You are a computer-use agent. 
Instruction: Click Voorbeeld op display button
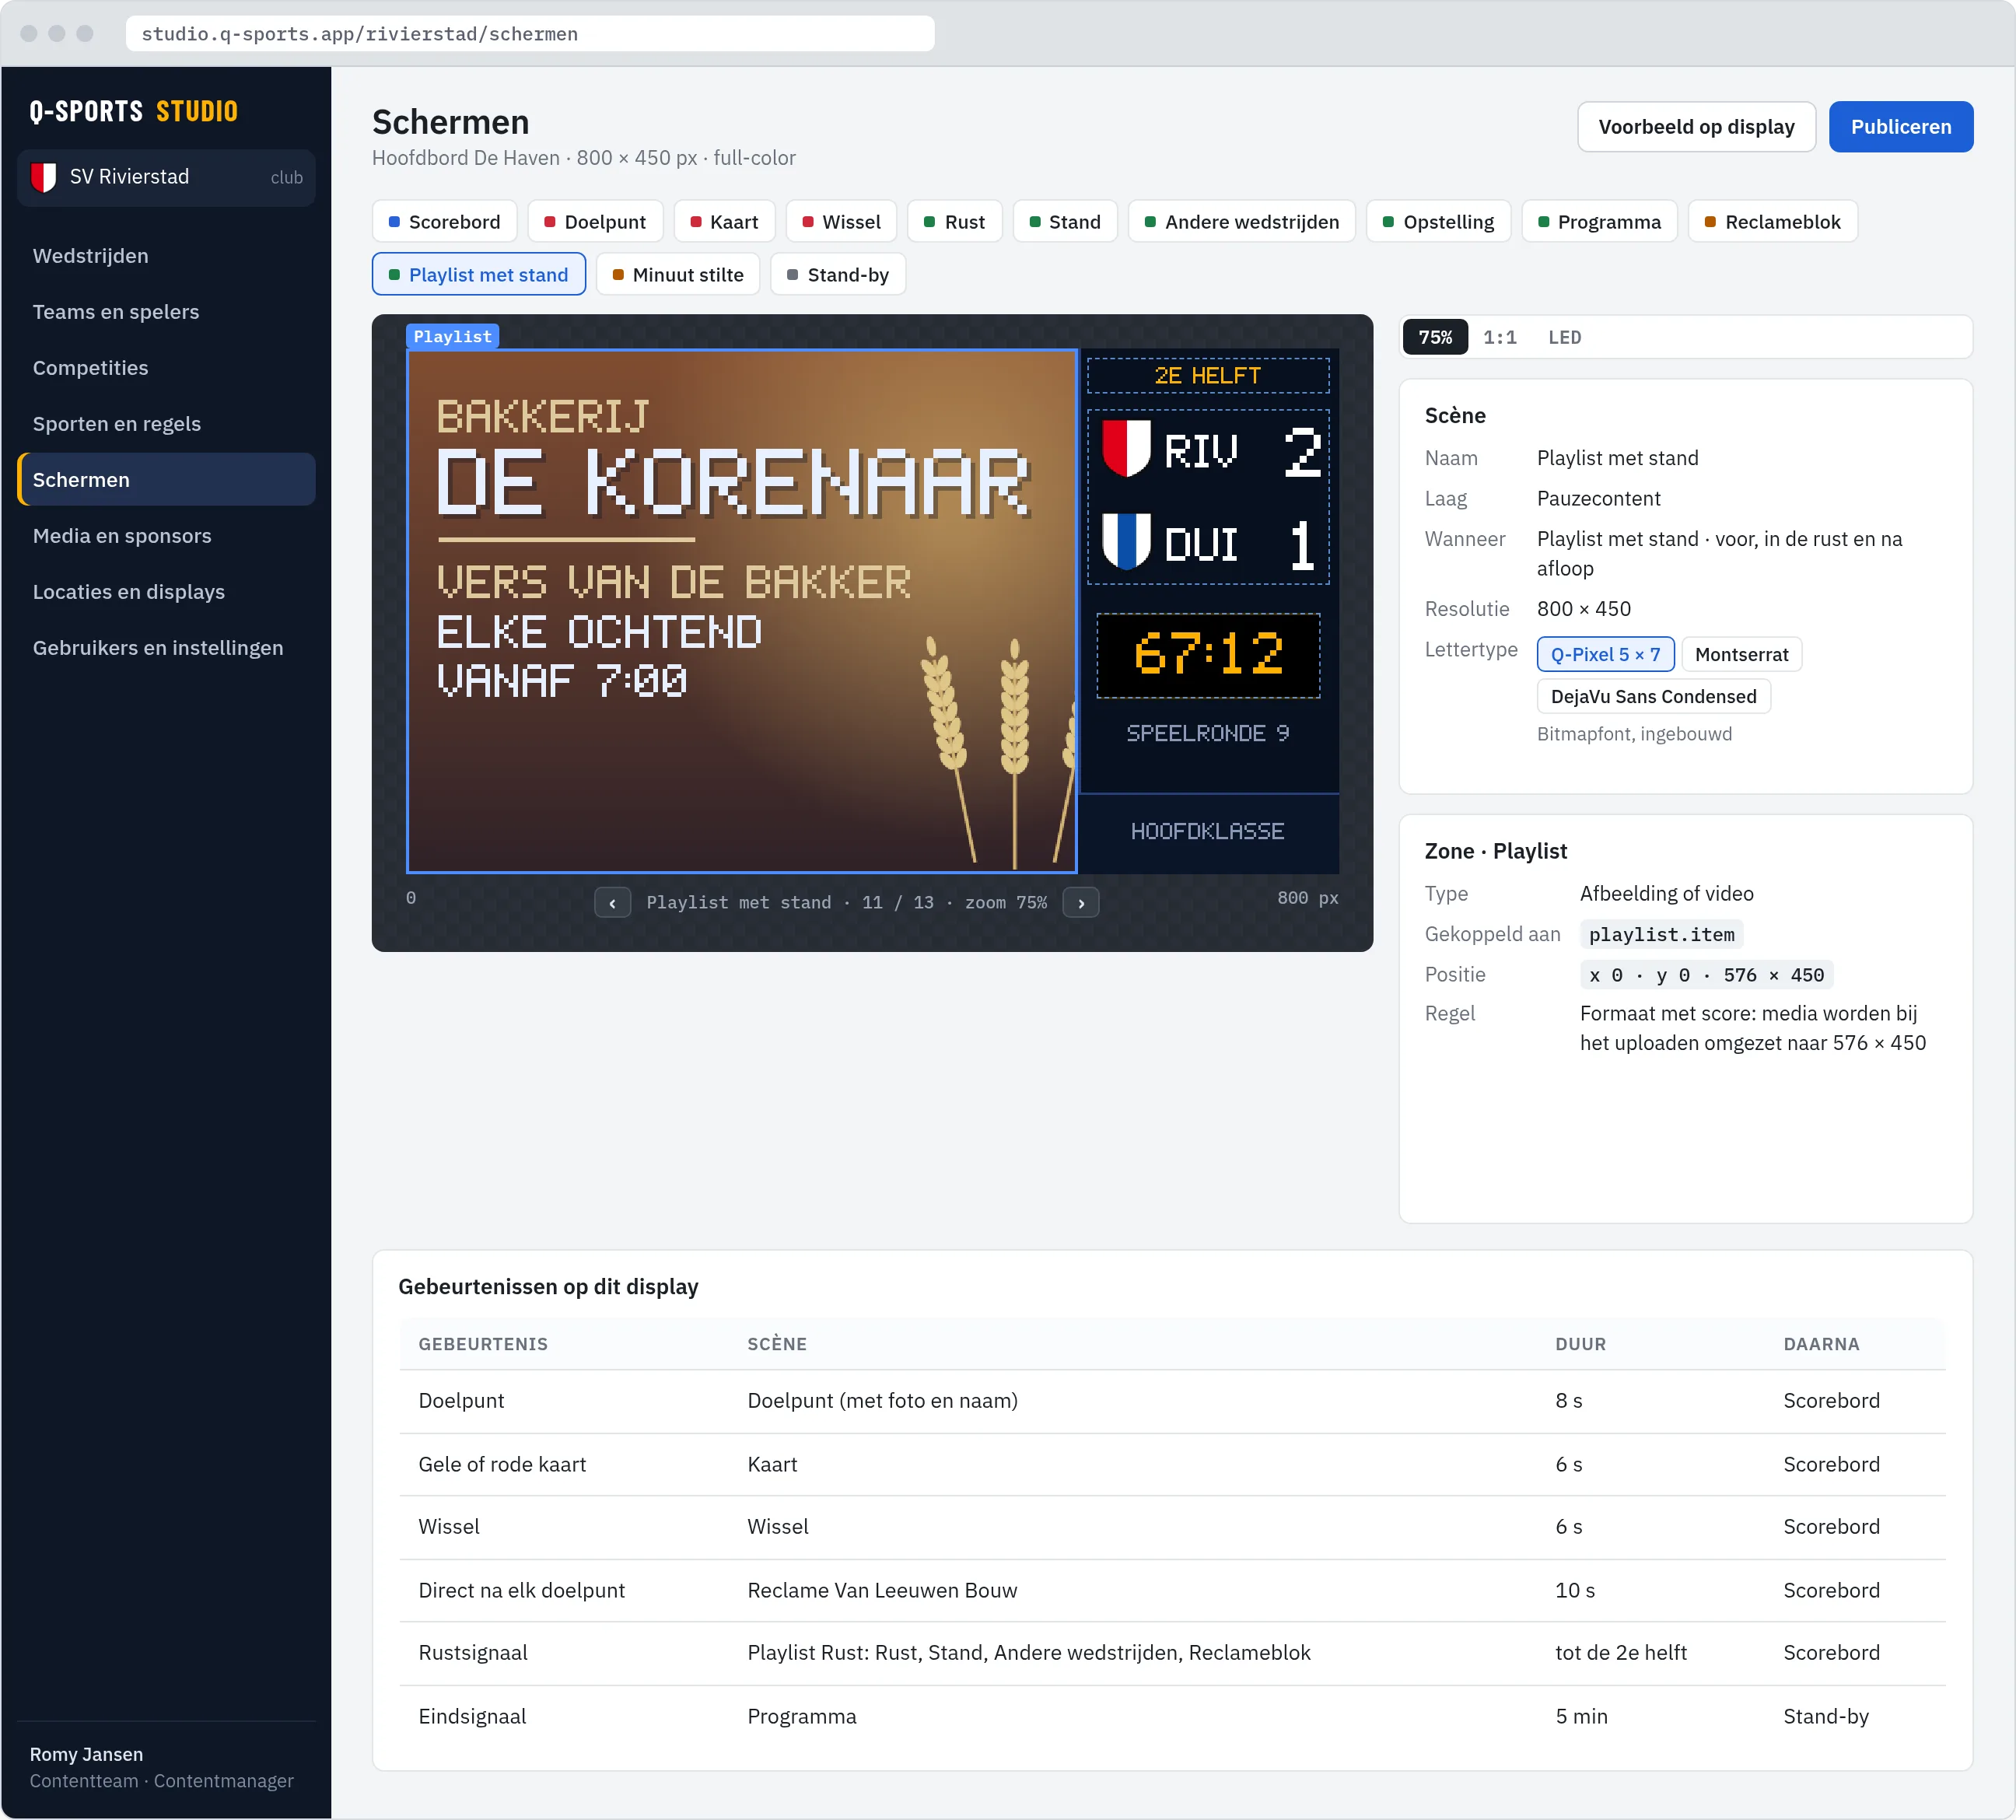(x=1696, y=127)
